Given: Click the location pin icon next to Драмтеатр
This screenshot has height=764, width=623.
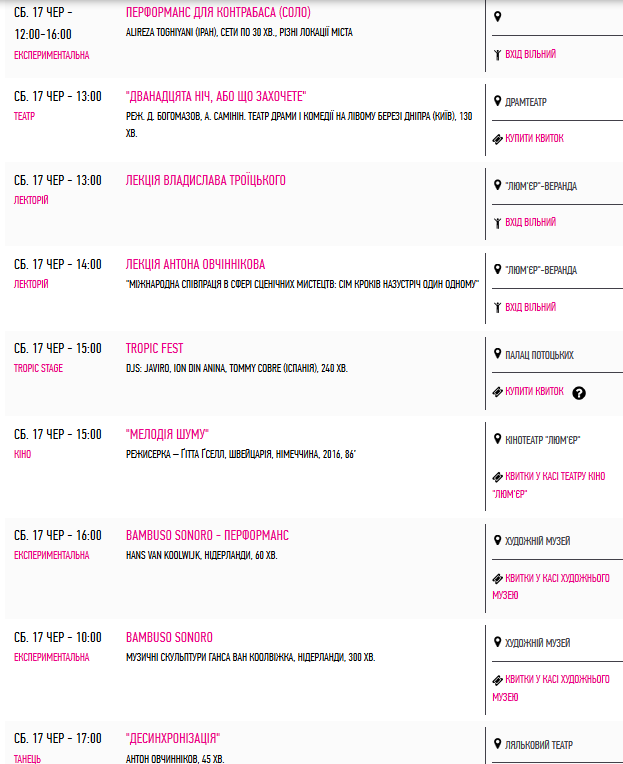Looking at the screenshot, I should tap(497, 101).
